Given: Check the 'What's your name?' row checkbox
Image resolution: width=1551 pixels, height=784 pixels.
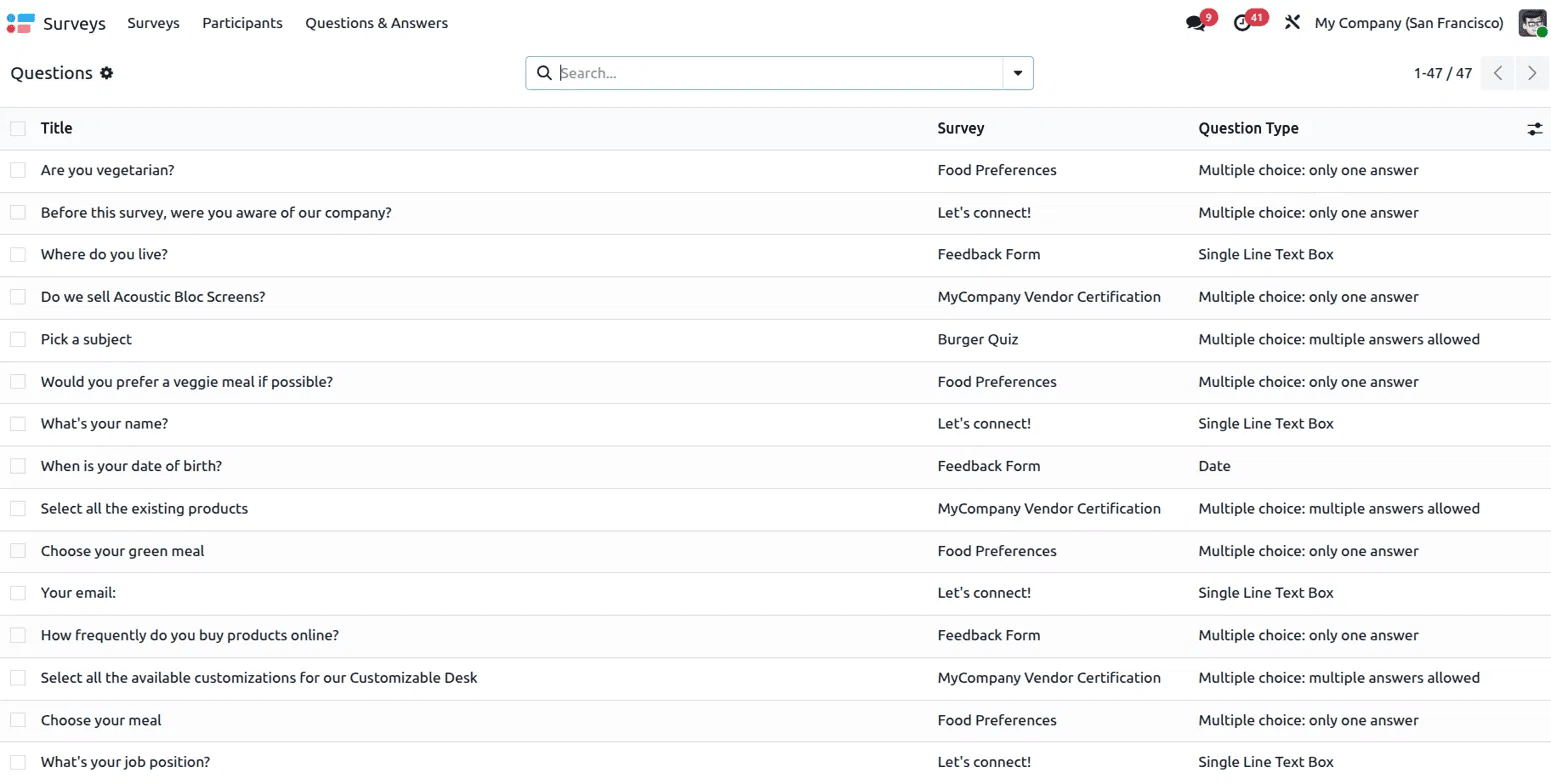Looking at the screenshot, I should coord(18,423).
